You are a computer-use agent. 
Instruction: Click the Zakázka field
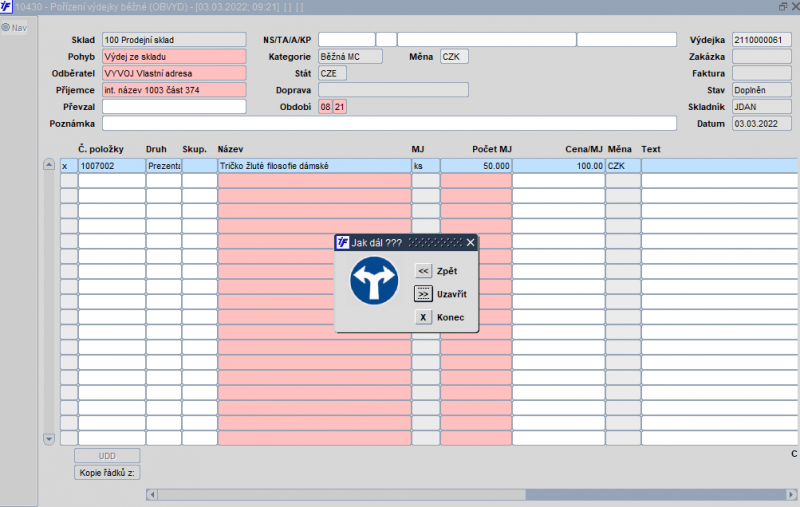click(x=762, y=57)
